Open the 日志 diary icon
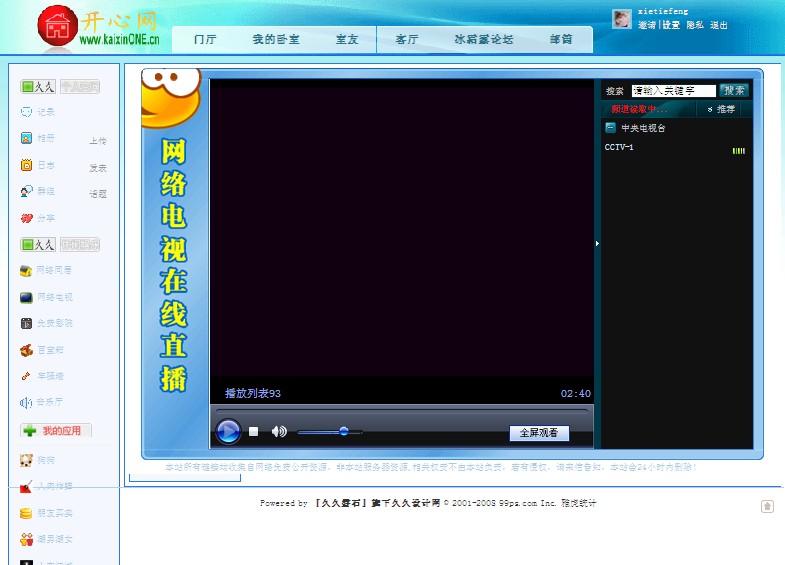Image resolution: width=785 pixels, height=565 pixels. pyautogui.click(x=26, y=165)
